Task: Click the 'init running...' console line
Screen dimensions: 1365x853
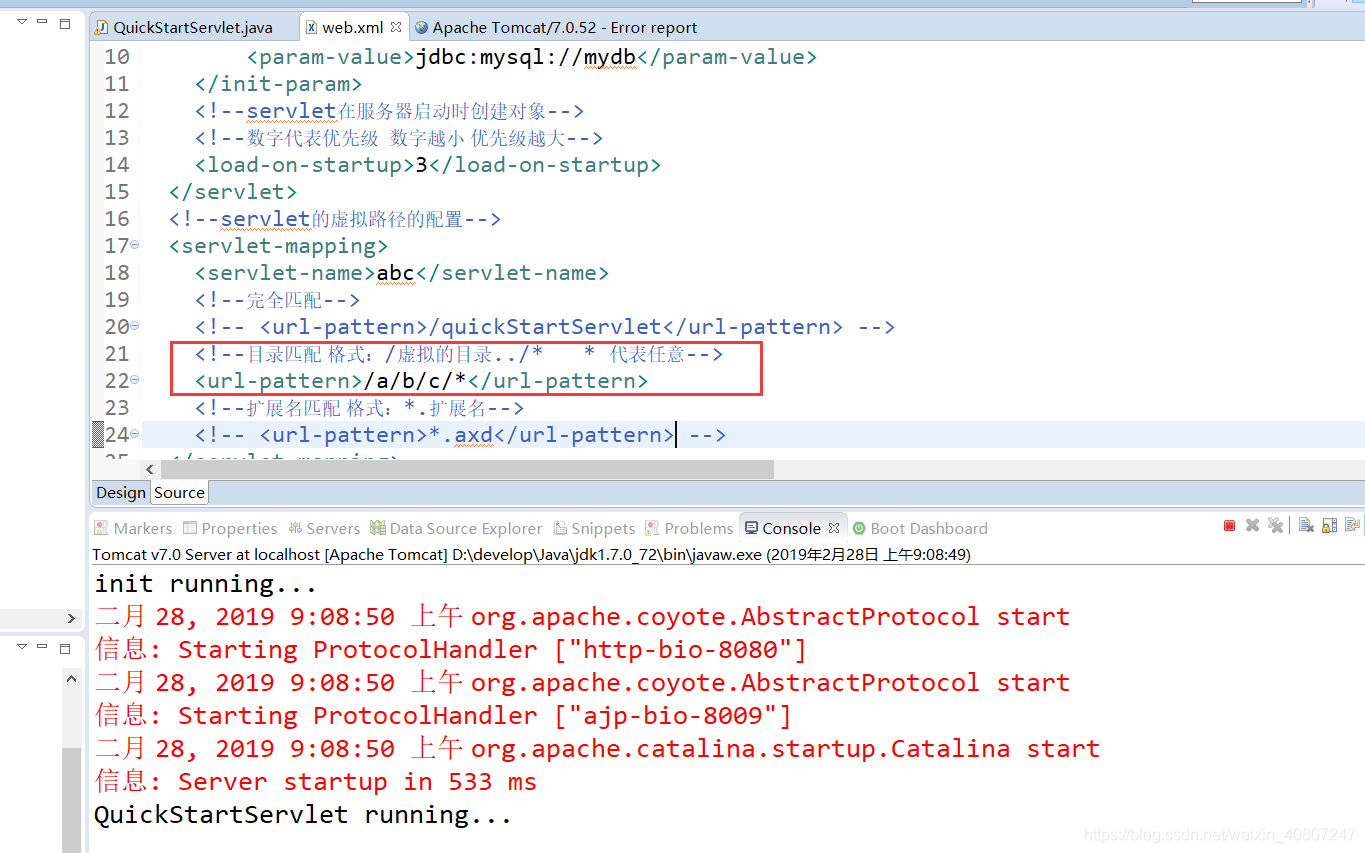Action: [x=206, y=583]
